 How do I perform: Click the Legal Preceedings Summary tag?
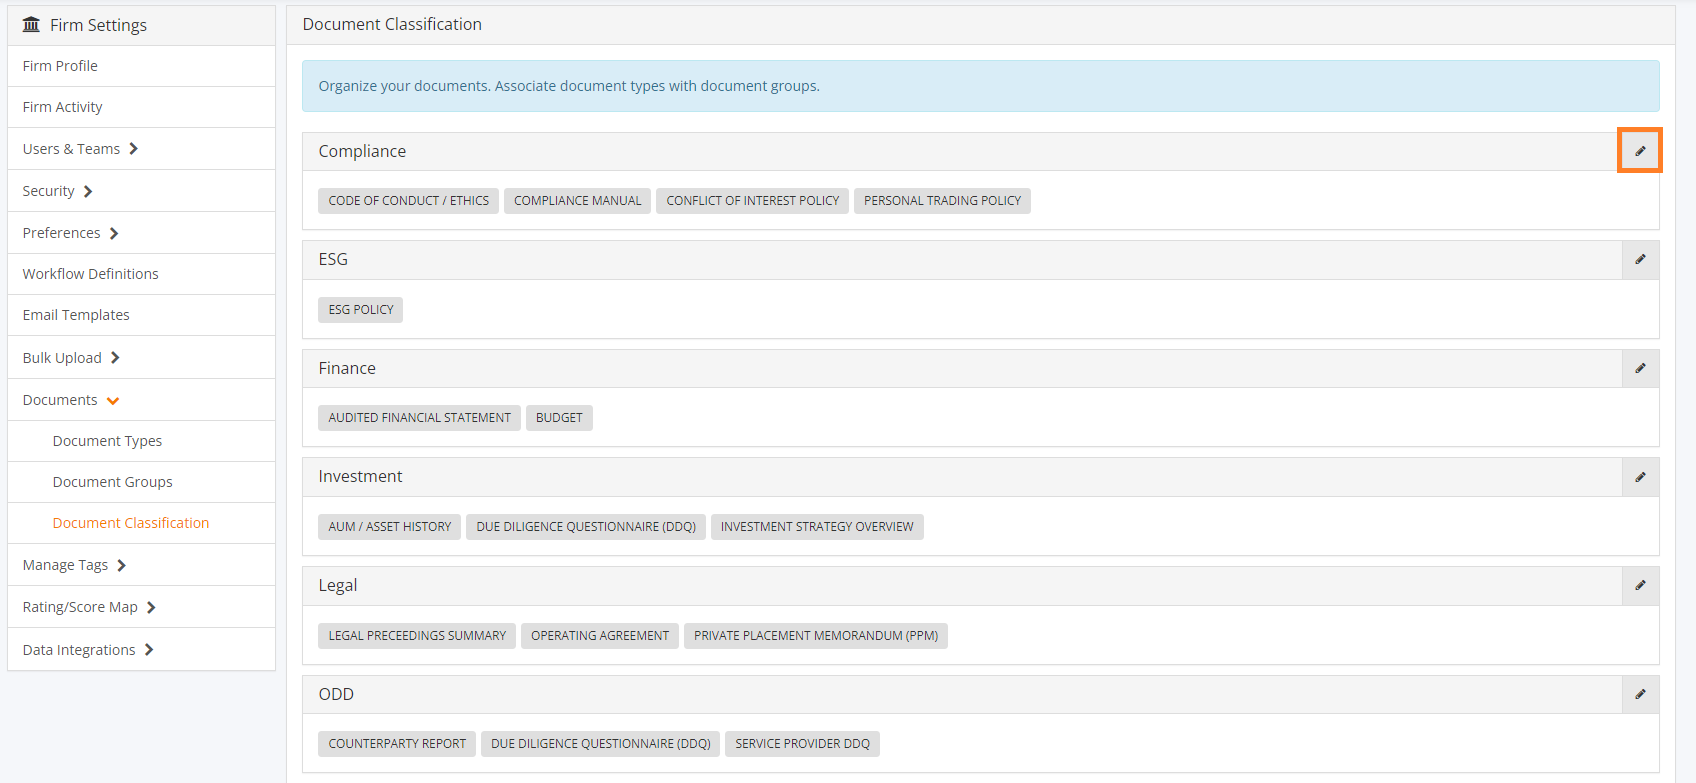tap(417, 636)
